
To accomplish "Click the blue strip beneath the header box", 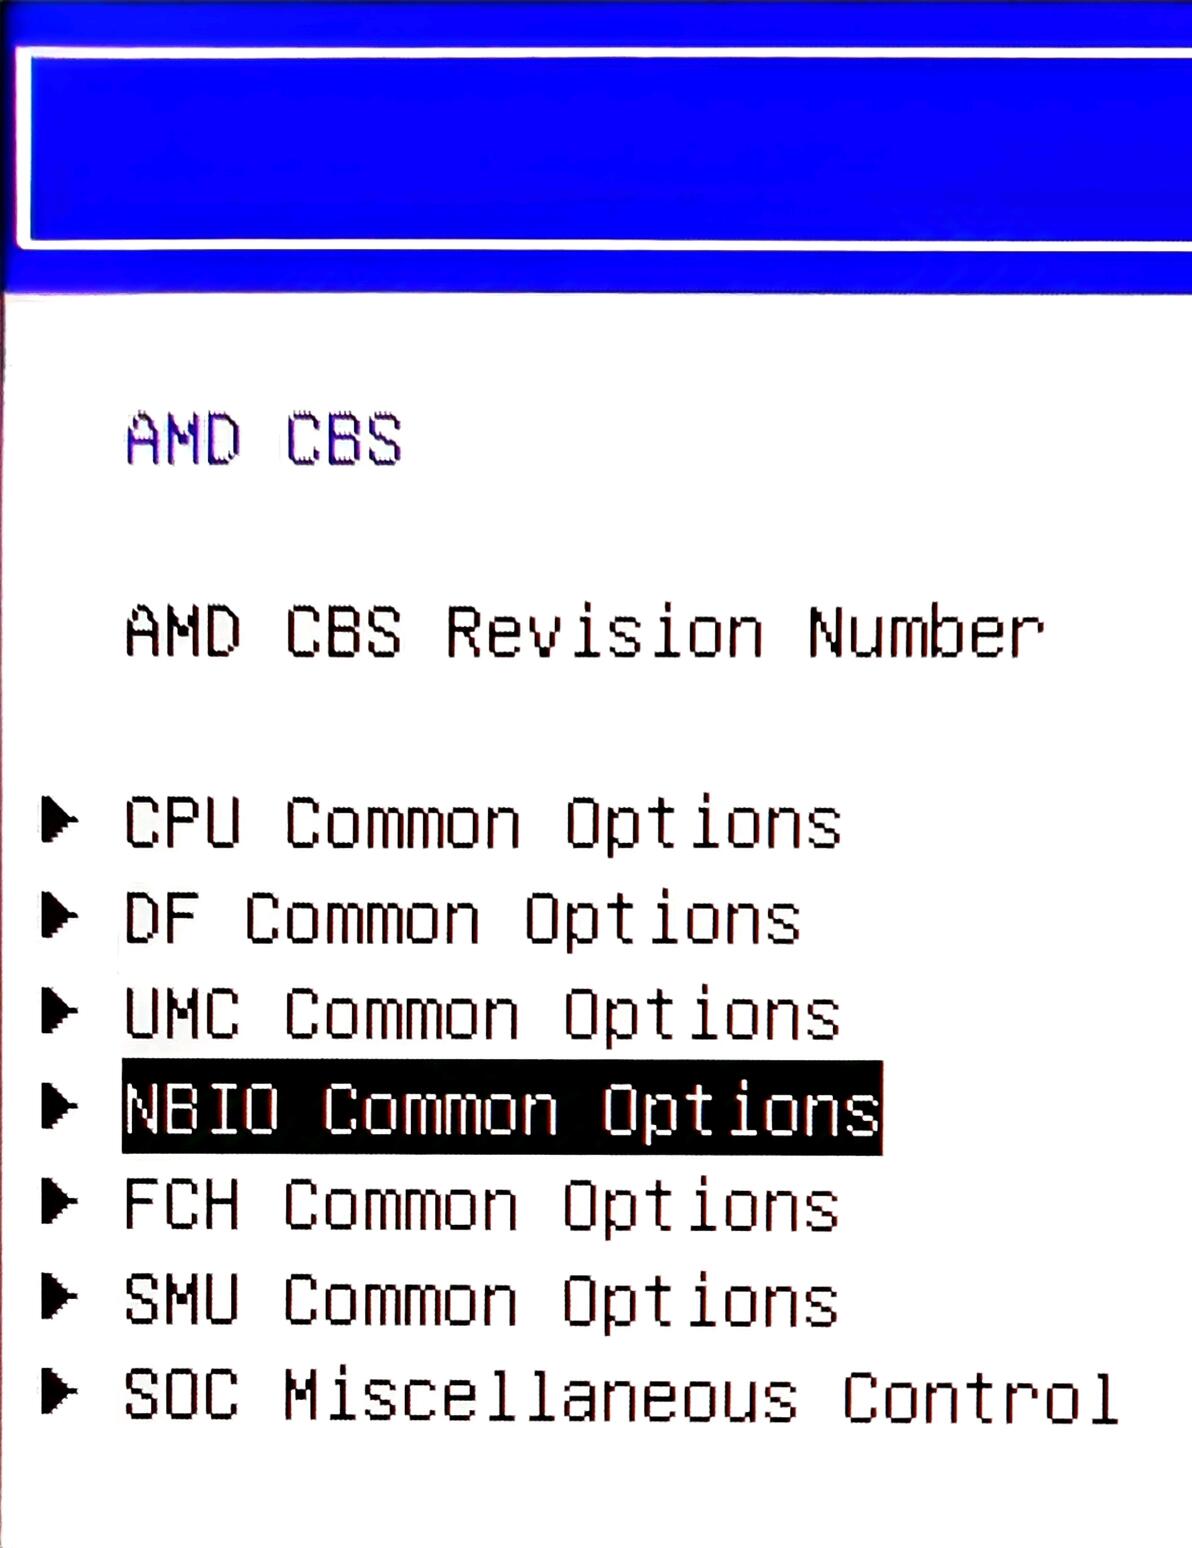I will (x=600, y=270).
